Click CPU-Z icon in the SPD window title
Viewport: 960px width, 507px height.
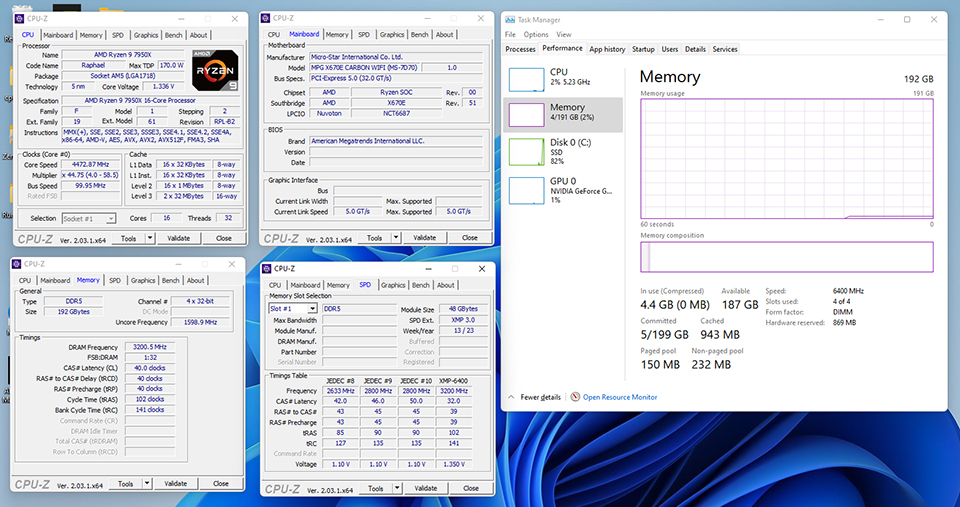pos(267,268)
